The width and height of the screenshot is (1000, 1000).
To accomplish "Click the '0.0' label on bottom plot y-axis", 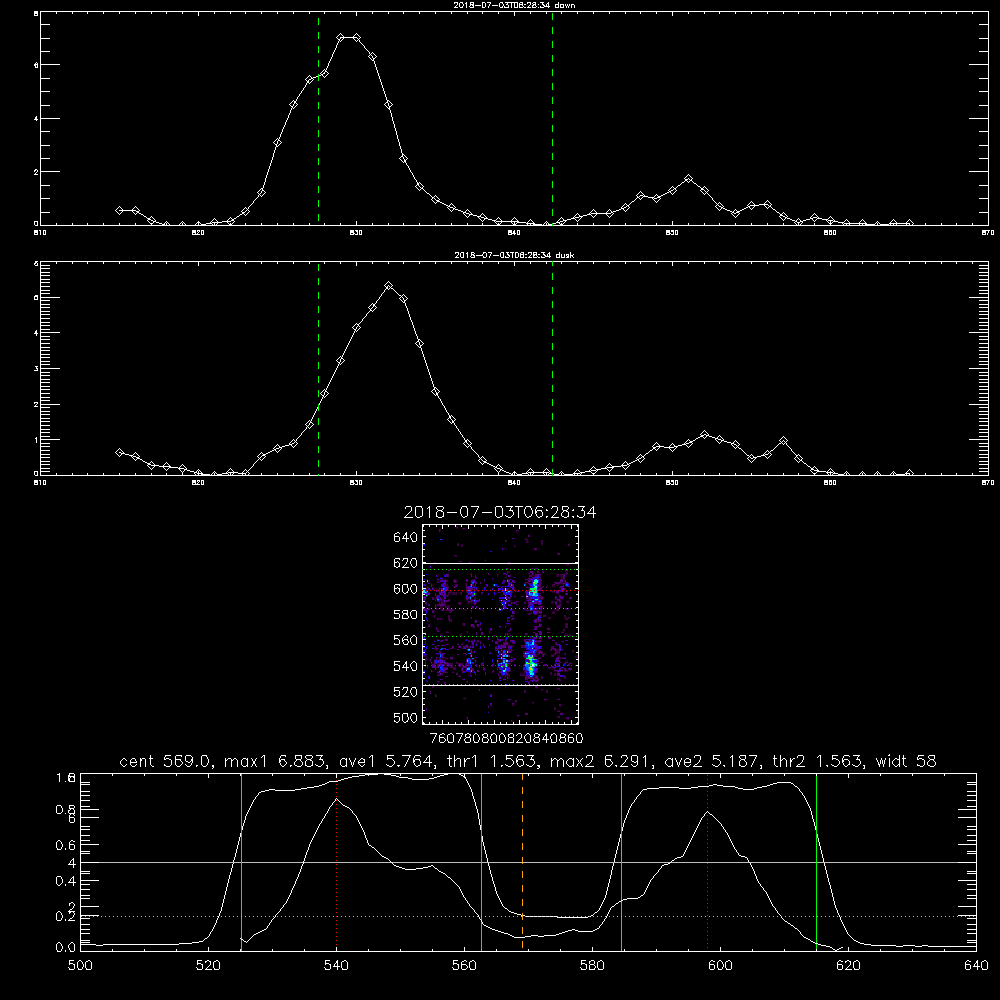I will [65, 948].
